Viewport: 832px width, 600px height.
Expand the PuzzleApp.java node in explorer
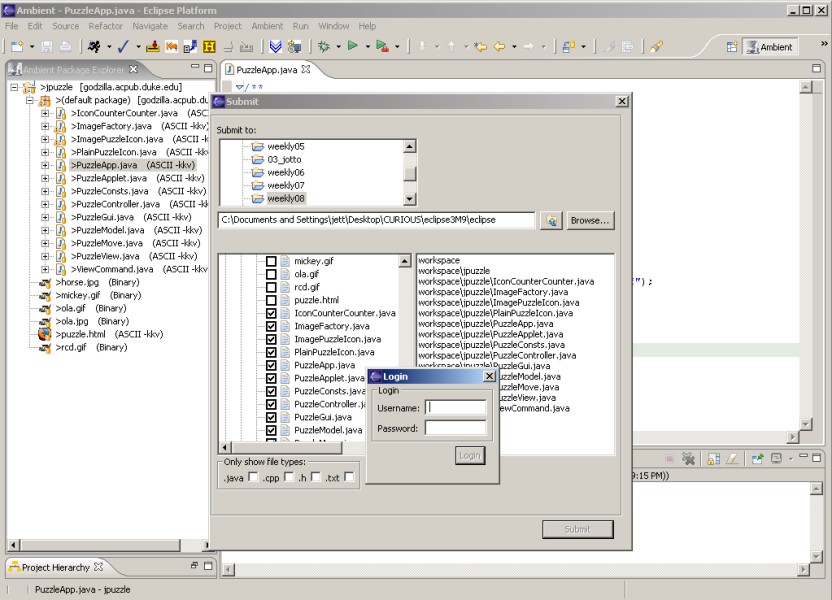pyautogui.click(x=45, y=165)
